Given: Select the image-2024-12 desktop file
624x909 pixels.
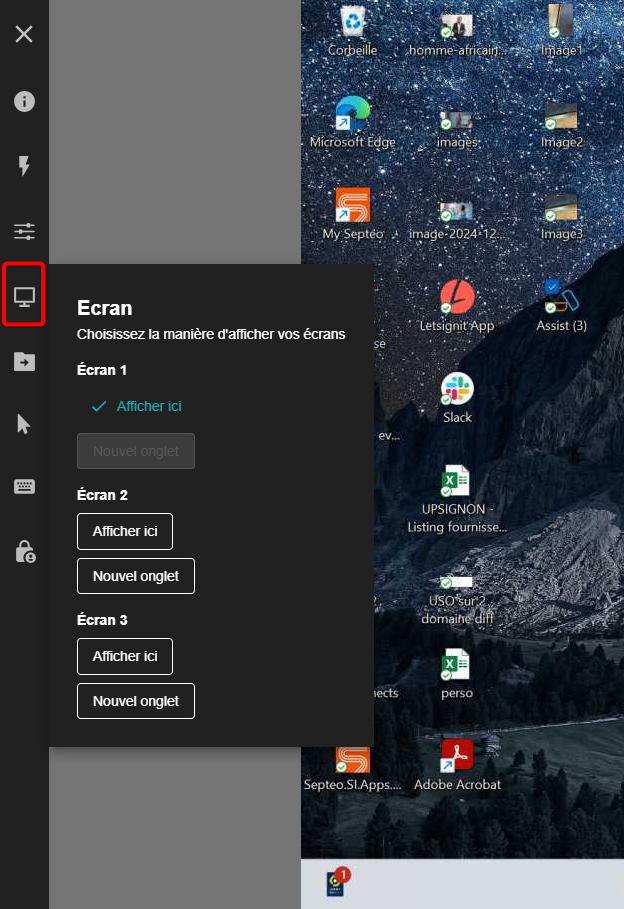Looking at the screenshot, I should [457, 220].
